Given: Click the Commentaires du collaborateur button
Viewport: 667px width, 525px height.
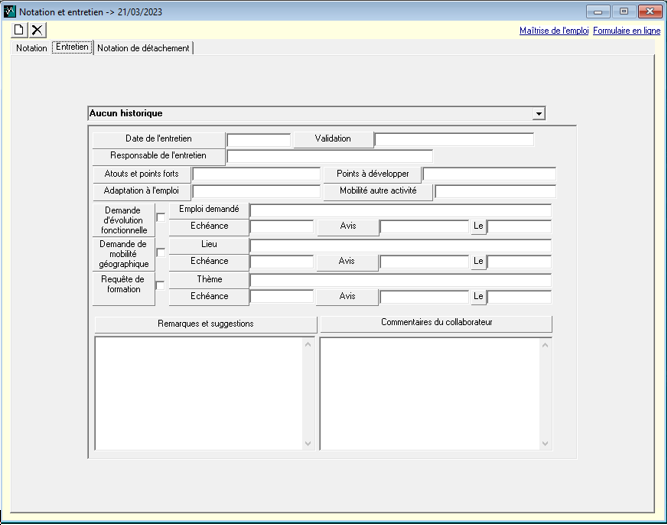Looking at the screenshot, I should tap(435, 323).
